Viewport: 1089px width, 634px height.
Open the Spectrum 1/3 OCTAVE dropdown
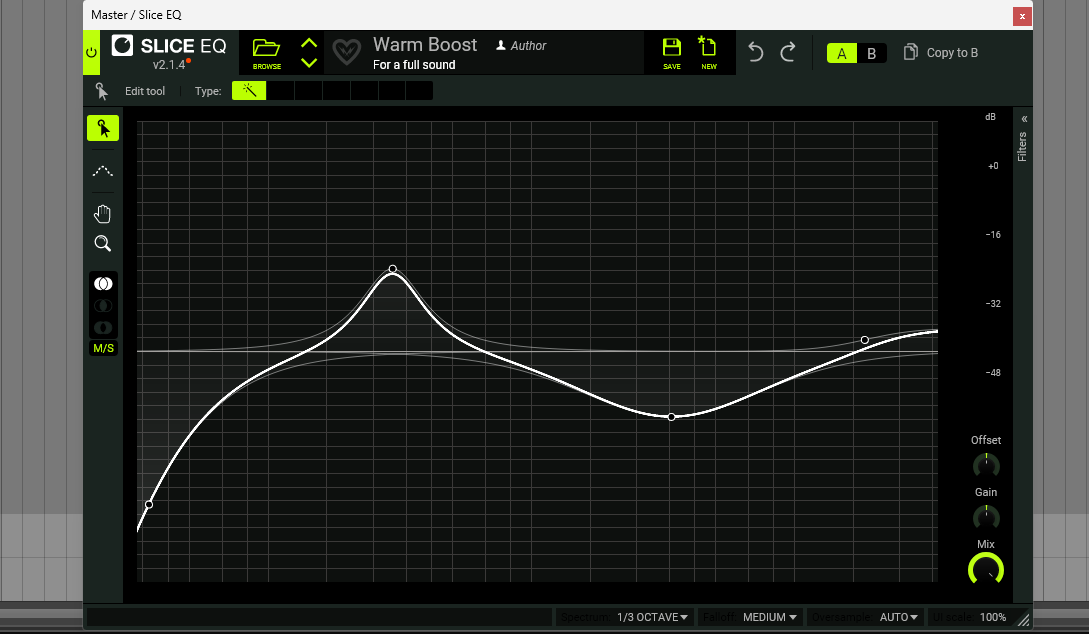[x=651, y=617]
